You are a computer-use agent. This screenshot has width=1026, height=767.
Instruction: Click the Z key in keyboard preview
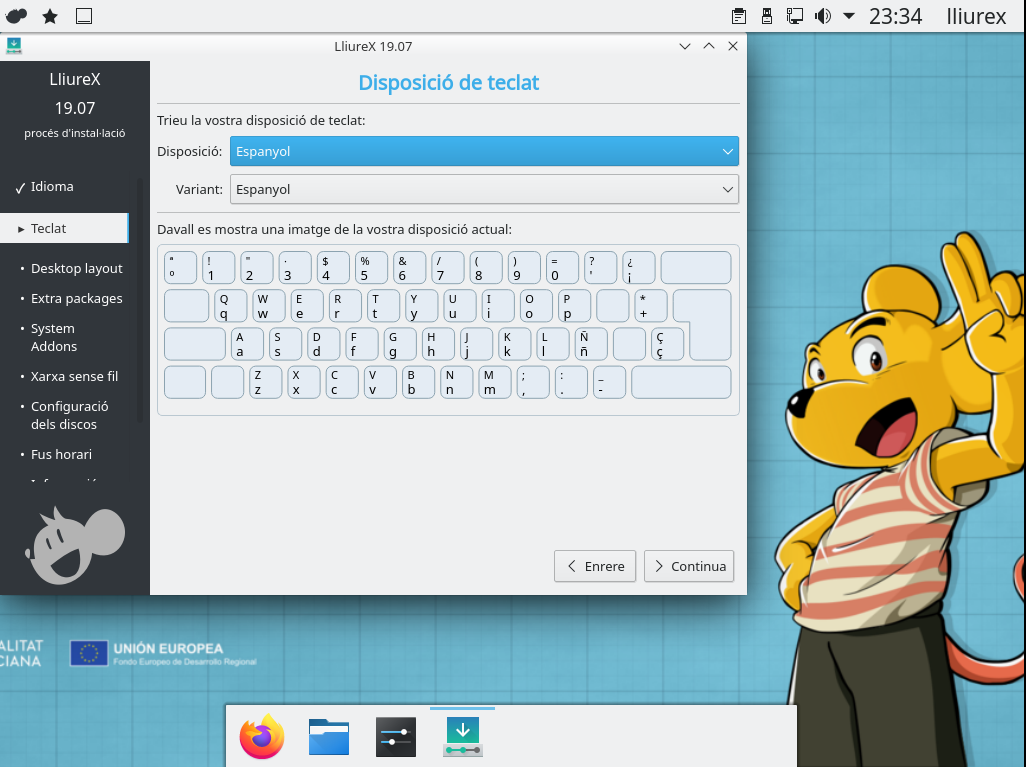pyautogui.click(x=266, y=382)
